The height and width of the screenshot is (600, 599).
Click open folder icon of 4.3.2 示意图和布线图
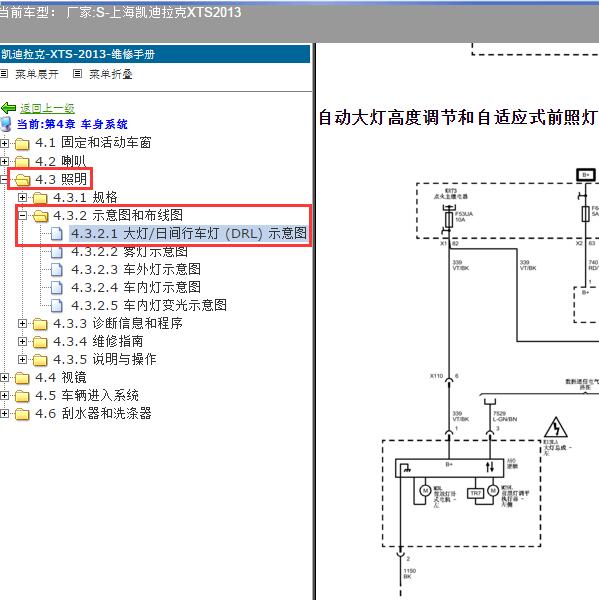pos(41,216)
